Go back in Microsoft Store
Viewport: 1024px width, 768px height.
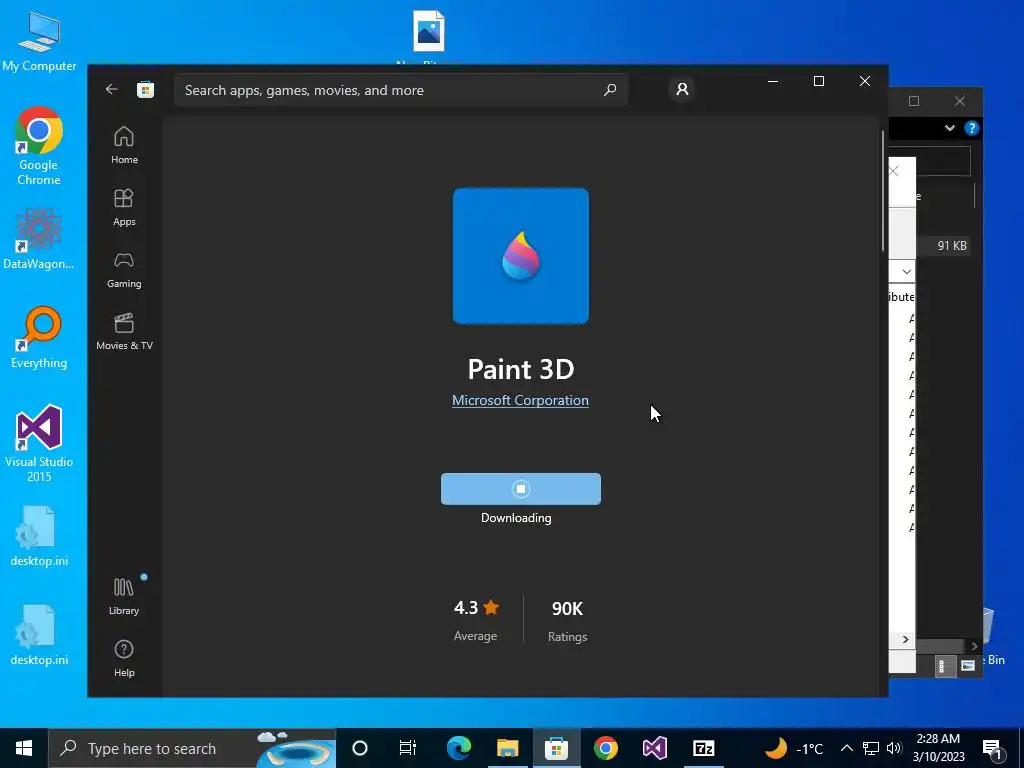(112, 89)
